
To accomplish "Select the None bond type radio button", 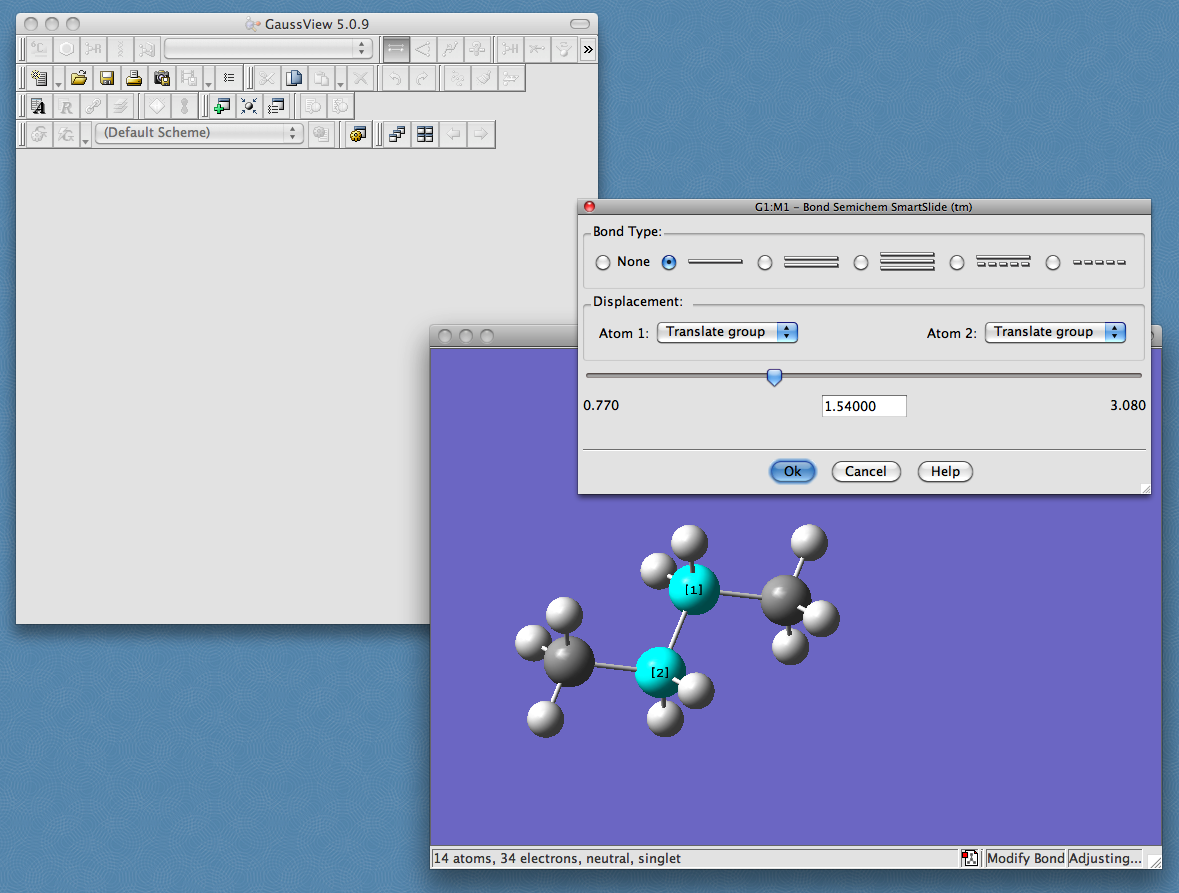I will [603, 263].
